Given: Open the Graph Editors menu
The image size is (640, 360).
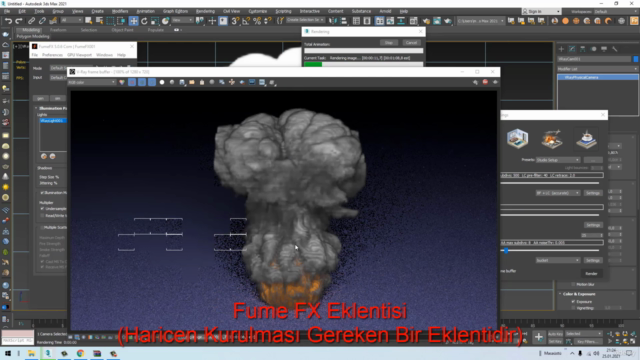Looking at the screenshot, I should click(x=176, y=11).
